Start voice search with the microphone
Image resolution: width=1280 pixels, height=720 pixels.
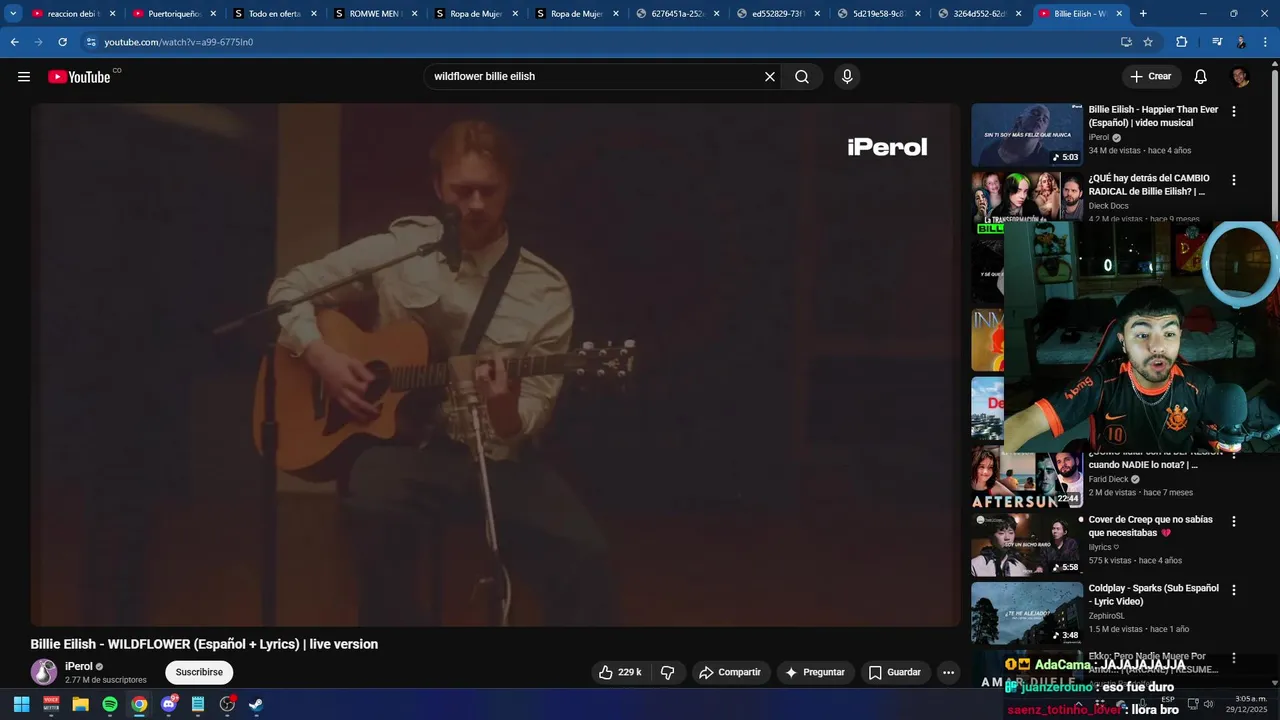point(847,77)
